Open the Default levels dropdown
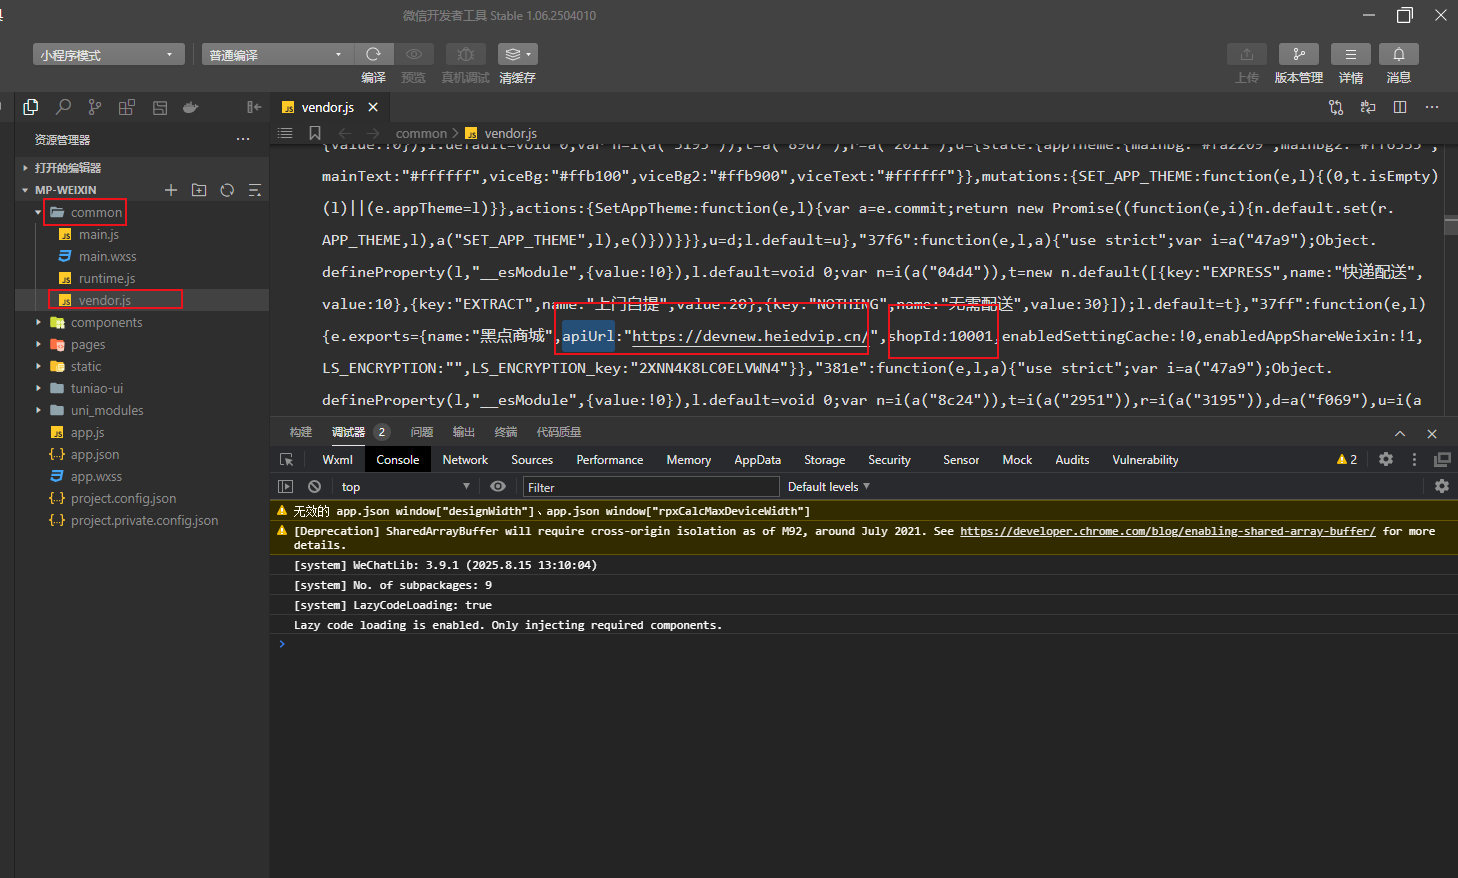The width and height of the screenshot is (1458, 878). 828,487
